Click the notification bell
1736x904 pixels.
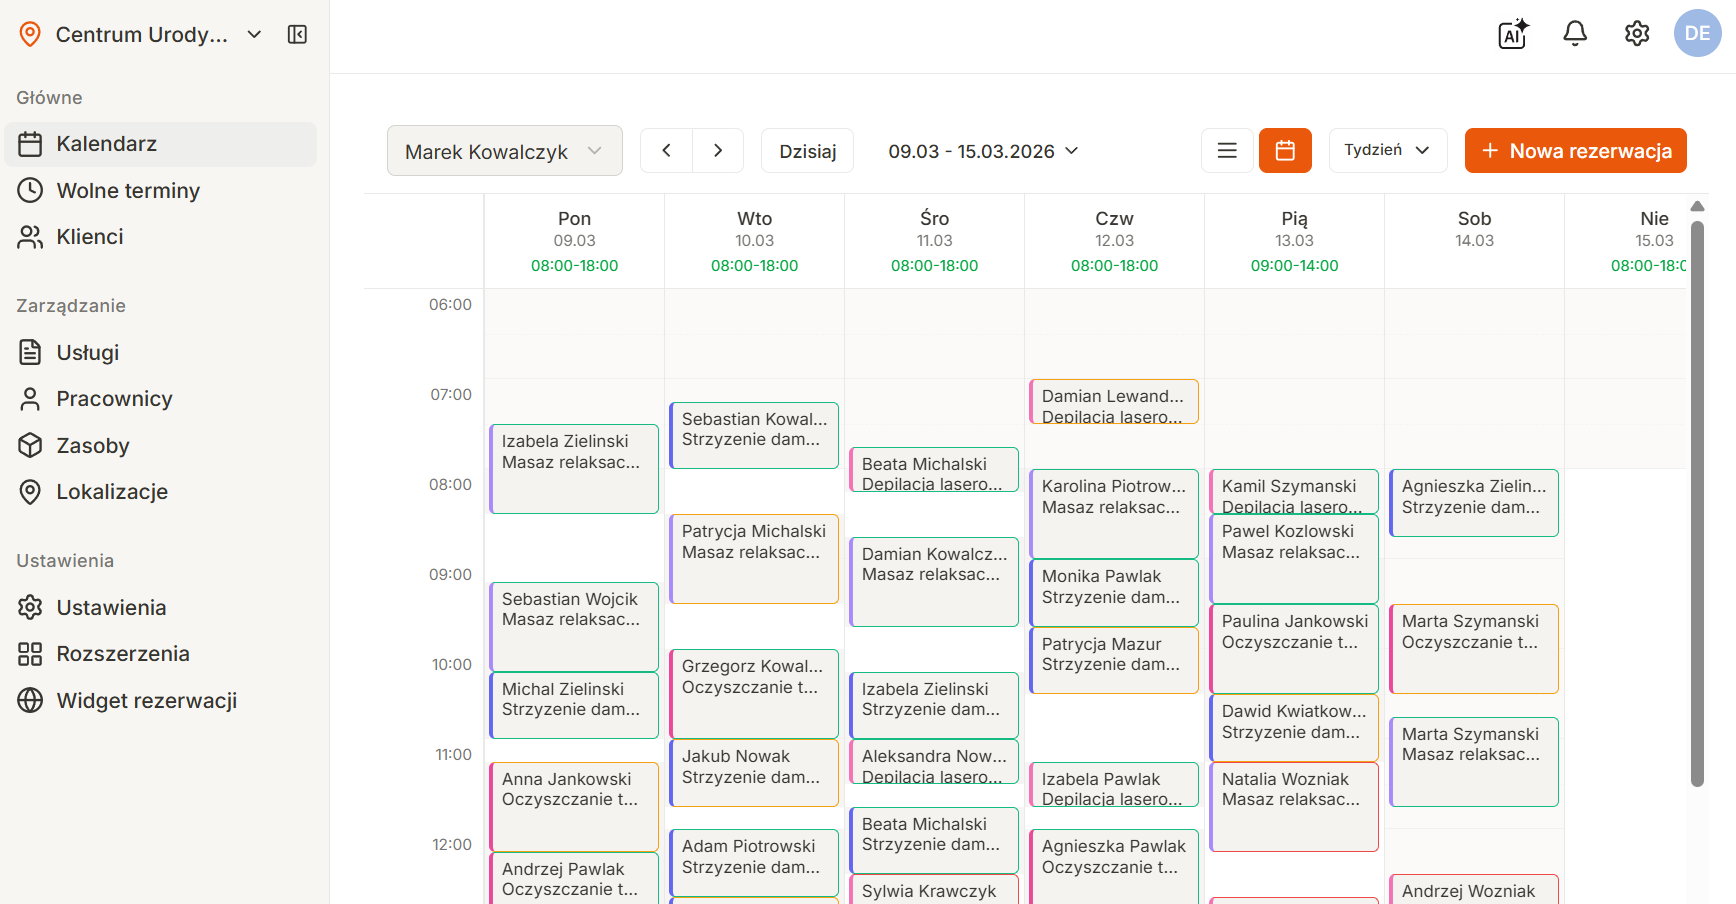coord(1574,33)
